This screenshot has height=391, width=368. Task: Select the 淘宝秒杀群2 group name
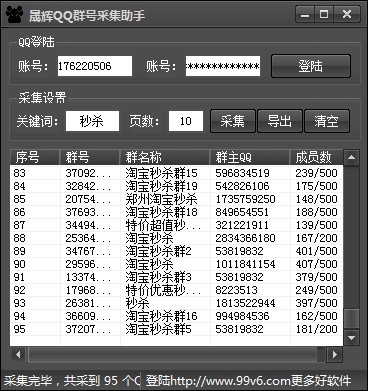click(x=159, y=251)
